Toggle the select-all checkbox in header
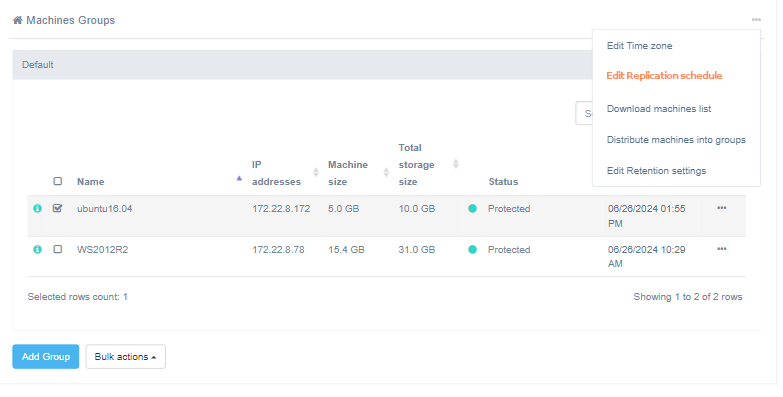The height and width of the screenshot is (397, 783). click(x=58, y=181)
